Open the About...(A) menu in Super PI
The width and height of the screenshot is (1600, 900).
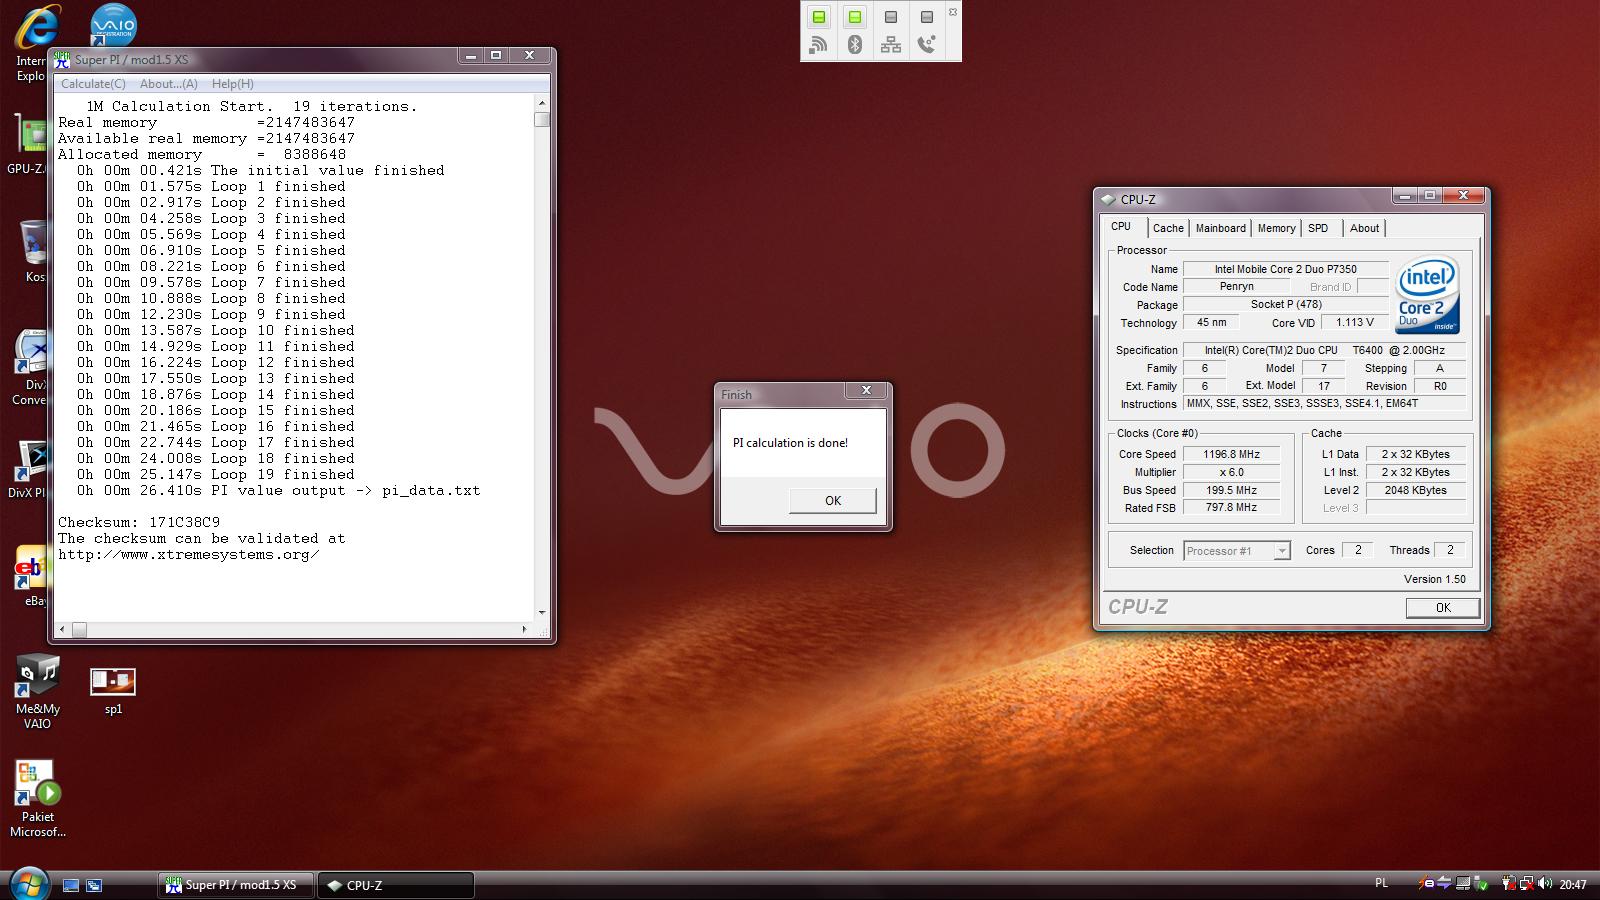[x=168, y=84]
